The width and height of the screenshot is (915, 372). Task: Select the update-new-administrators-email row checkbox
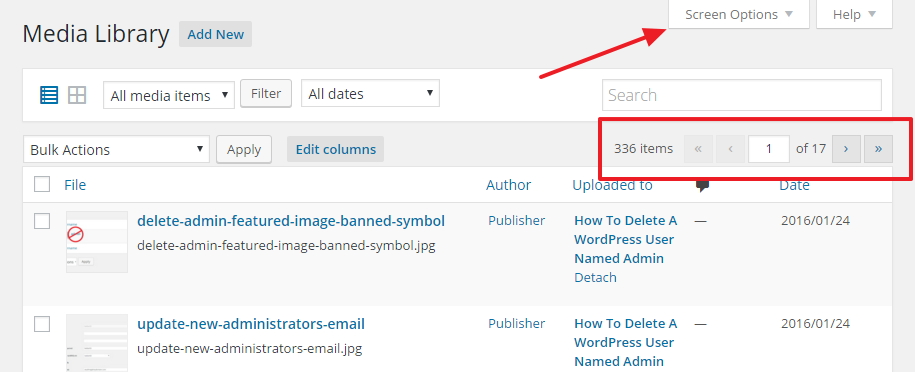[42, 324]
